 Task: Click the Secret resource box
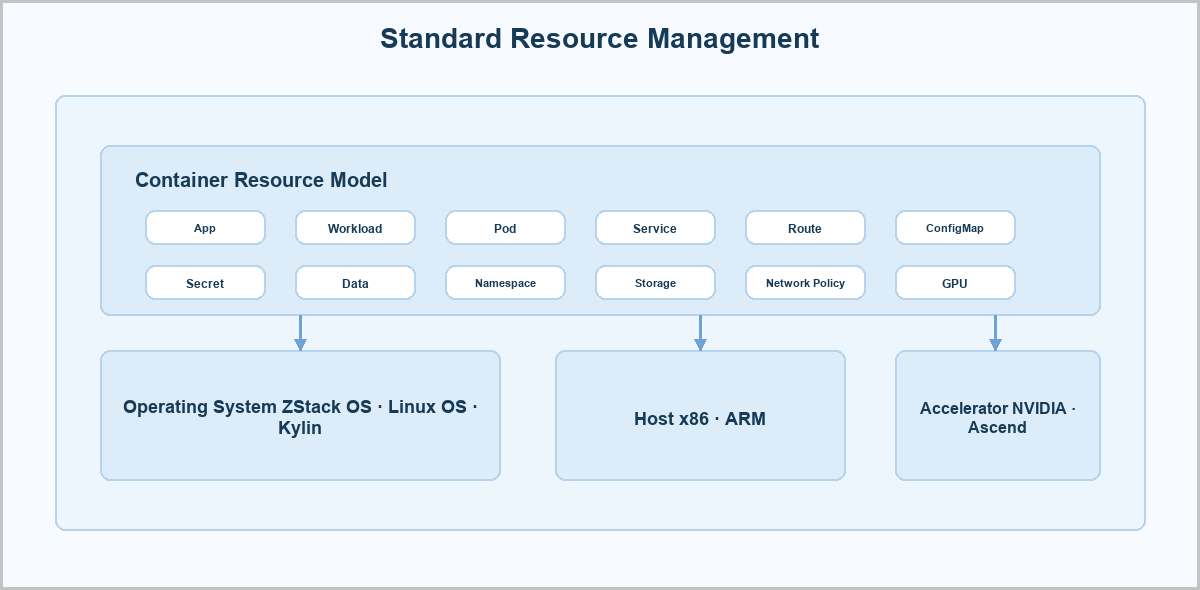point(205,283)
